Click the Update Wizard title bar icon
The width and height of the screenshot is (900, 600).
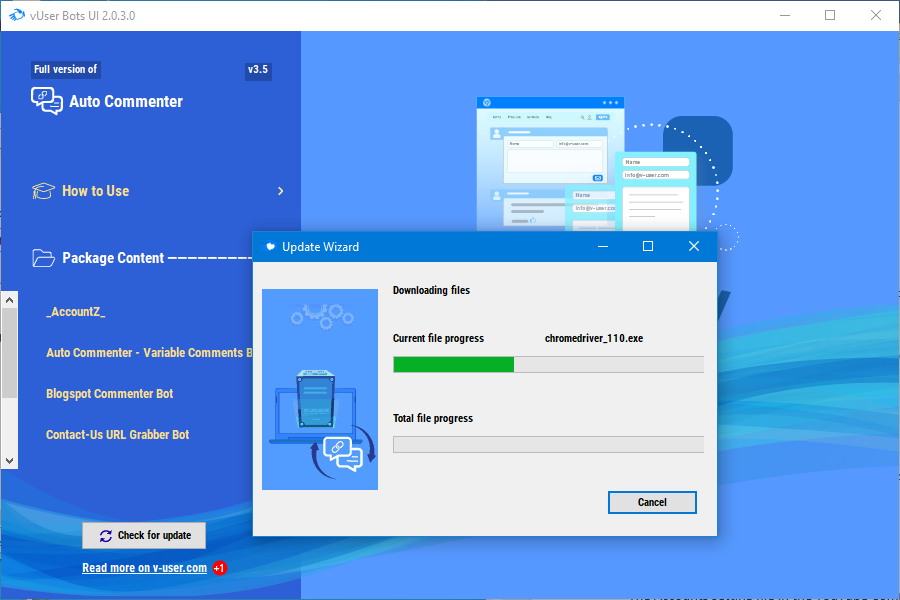[x=270, y=247]
